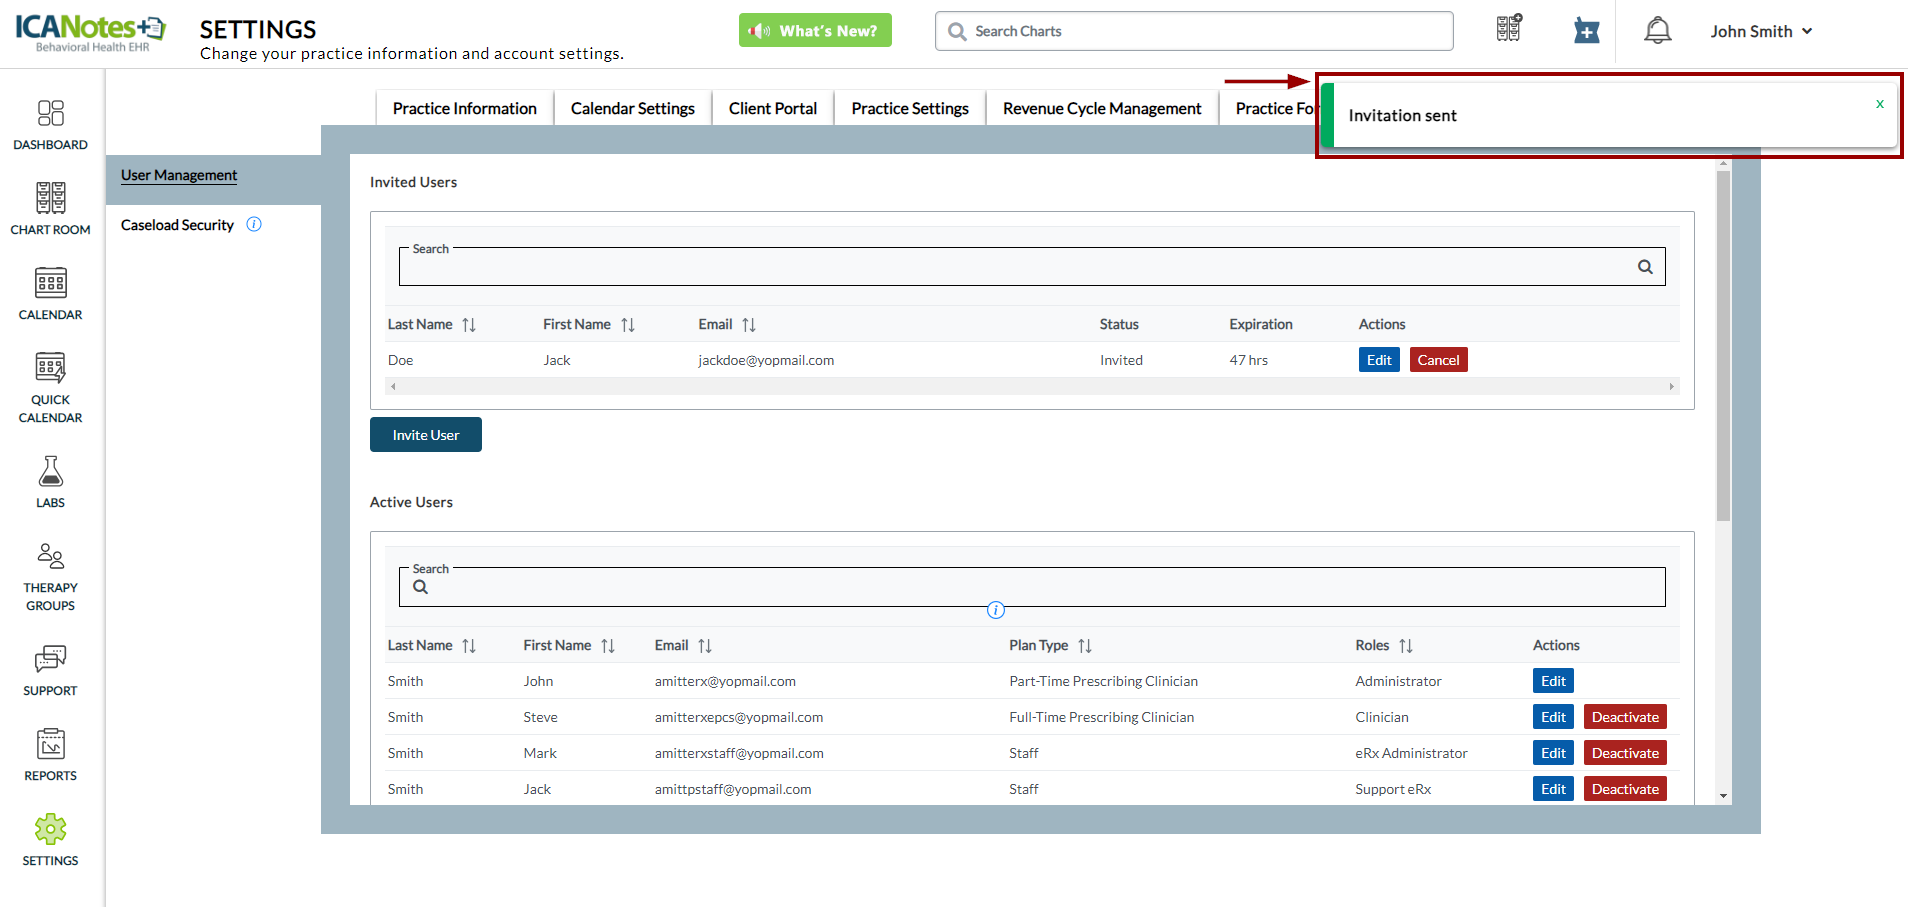
Task: Dismiss the Invitation sent notification
Action: [1879, 104]
